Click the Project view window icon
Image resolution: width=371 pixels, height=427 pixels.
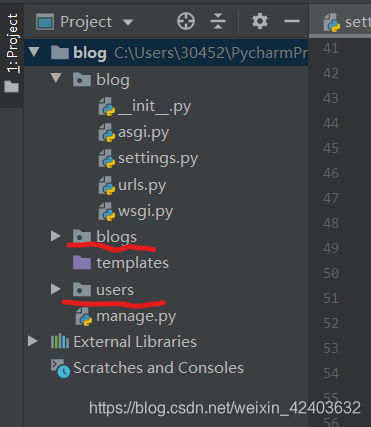[45, 22]
